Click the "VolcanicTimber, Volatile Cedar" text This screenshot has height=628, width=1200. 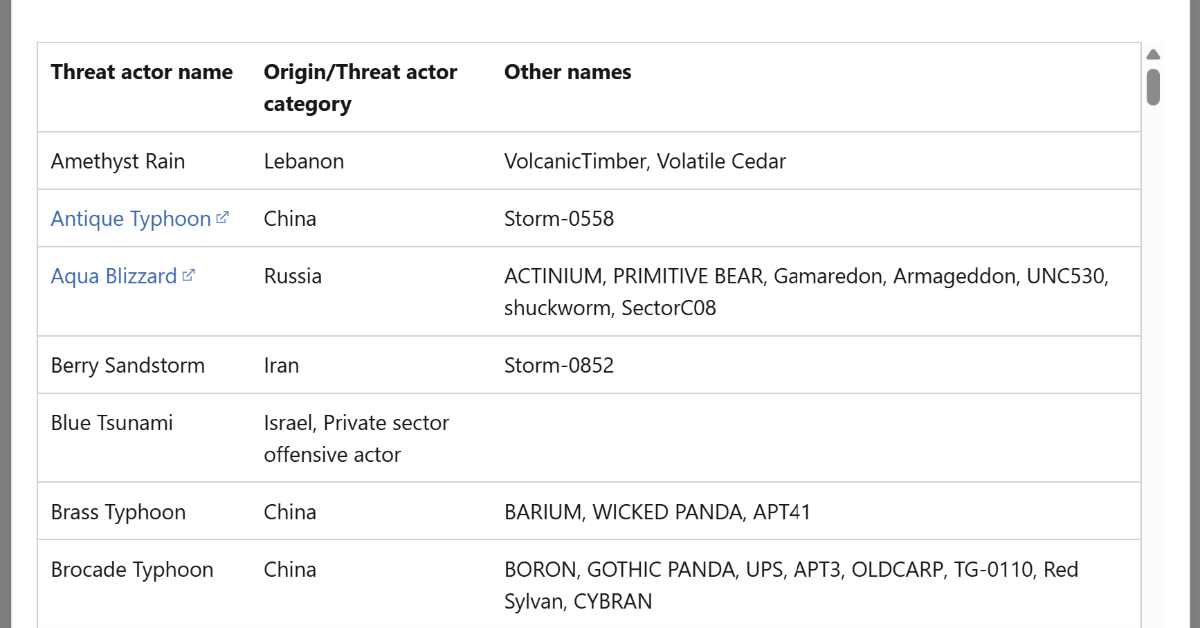pyautogui.click(x=645, y=161)
